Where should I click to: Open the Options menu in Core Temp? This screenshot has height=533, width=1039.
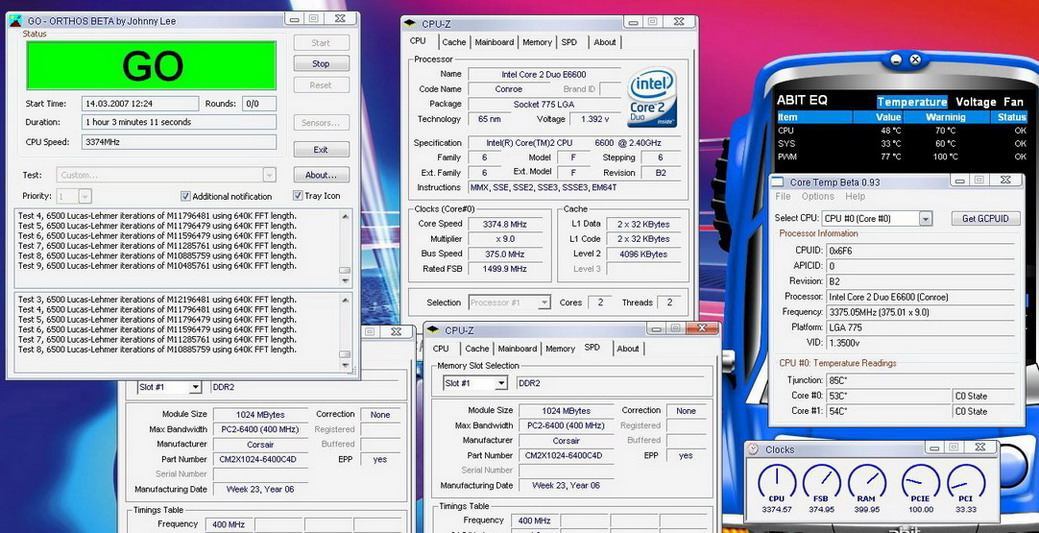[818, 197]
